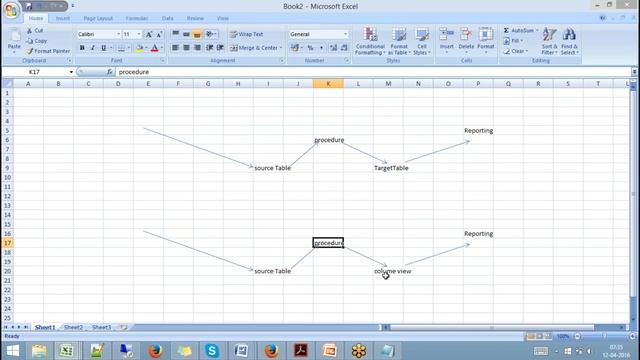This screenshot has width=640, height=360.
Task: Toggle Underline formatting
Action: 104,48
